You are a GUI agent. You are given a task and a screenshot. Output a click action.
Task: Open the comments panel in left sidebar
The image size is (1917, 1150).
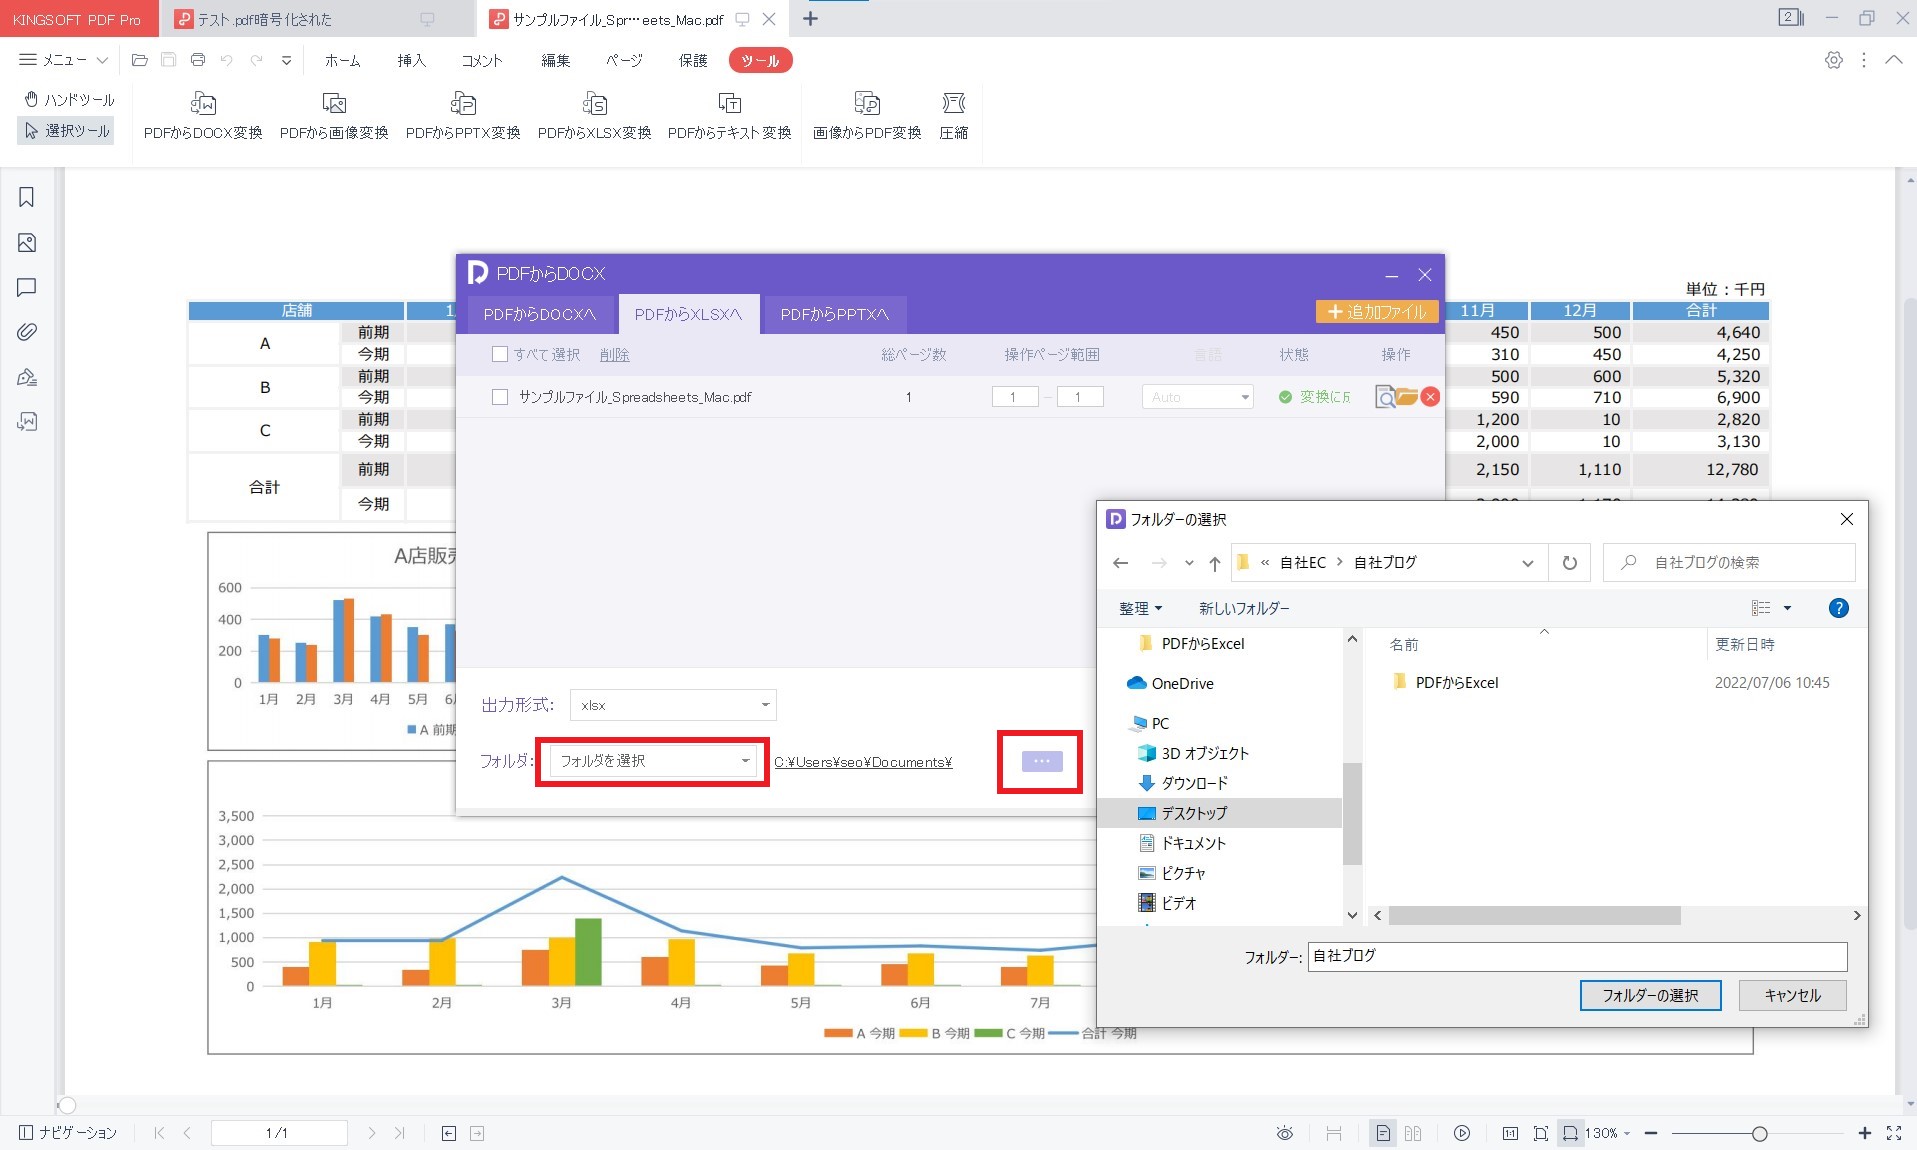pyautogui.click(x=27, y=288)
